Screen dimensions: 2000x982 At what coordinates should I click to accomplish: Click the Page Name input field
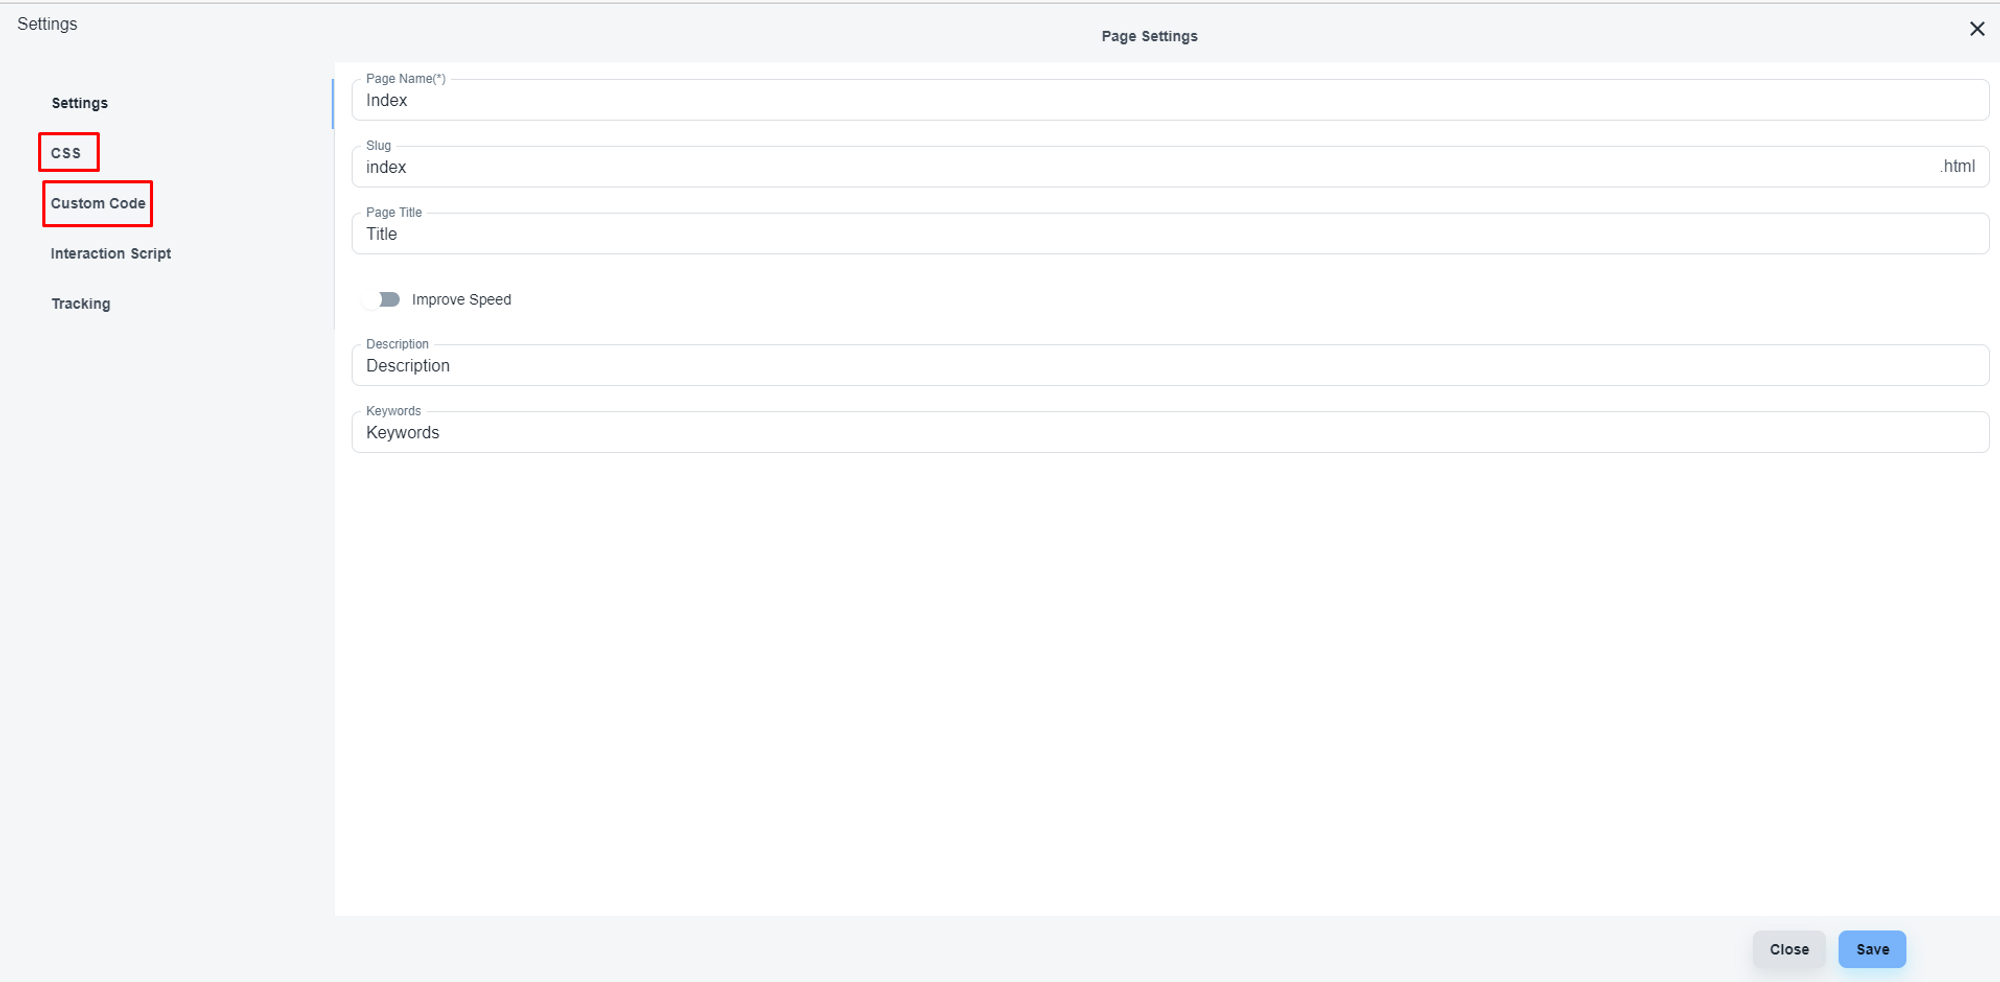(1168, 101)
